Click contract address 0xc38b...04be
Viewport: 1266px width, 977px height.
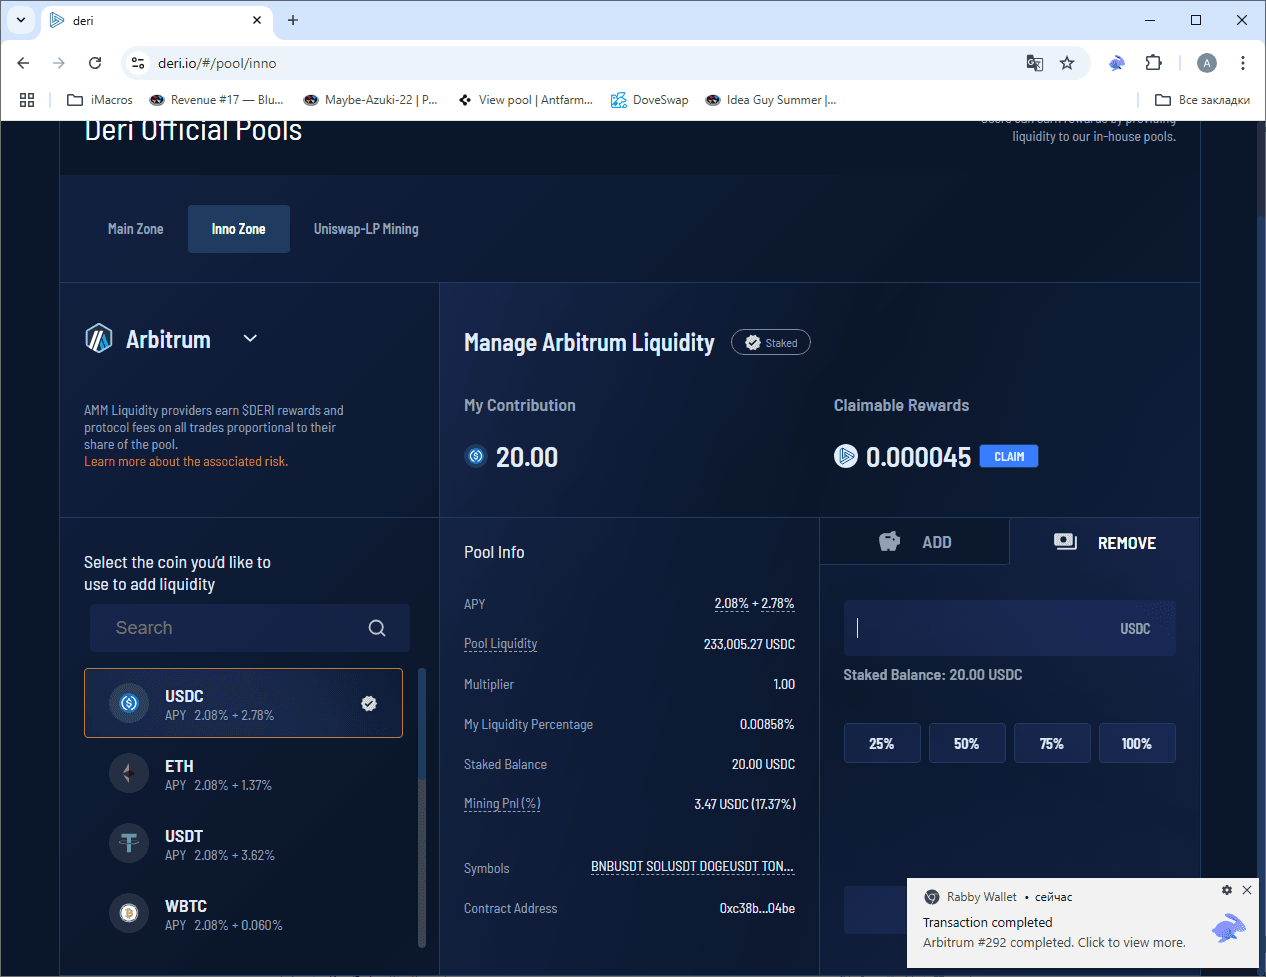(757, 908)
